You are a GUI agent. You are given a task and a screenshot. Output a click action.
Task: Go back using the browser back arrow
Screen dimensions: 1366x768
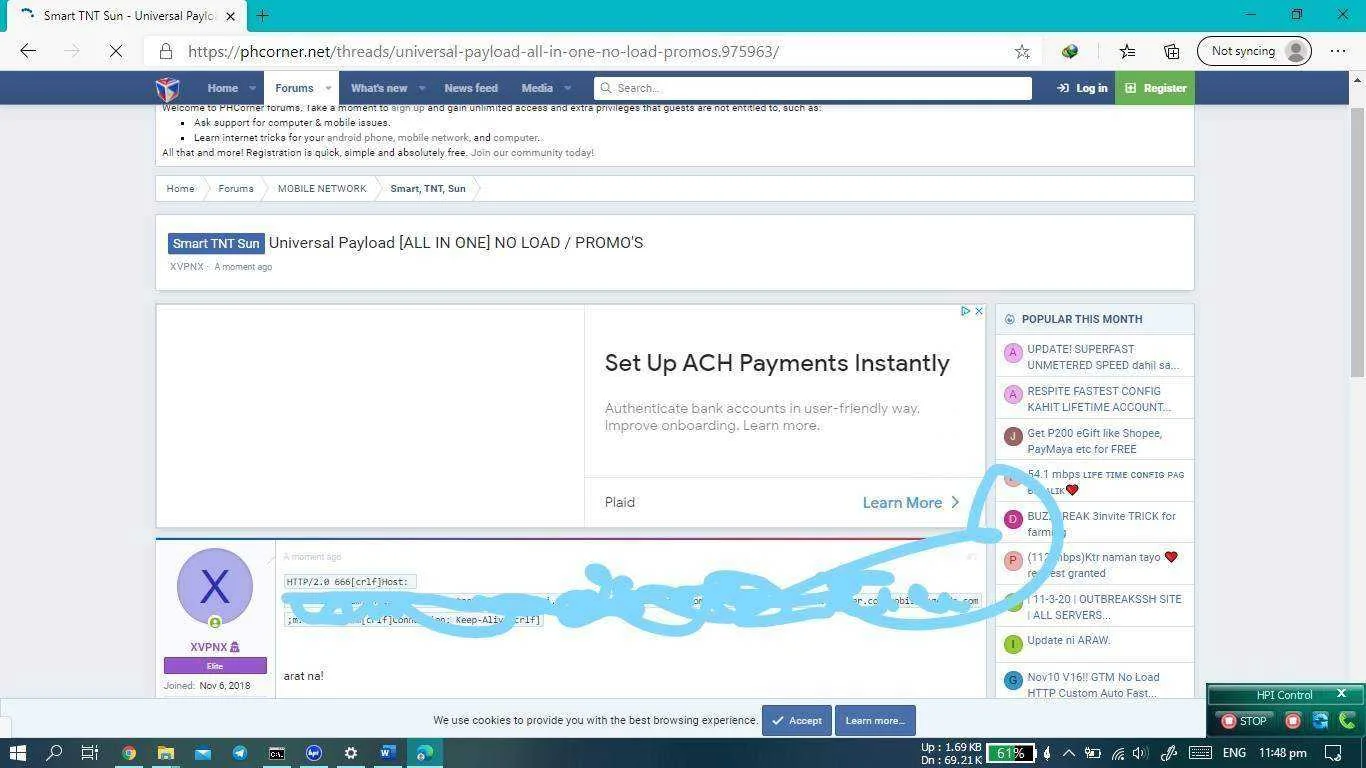[x=28, y=51]
